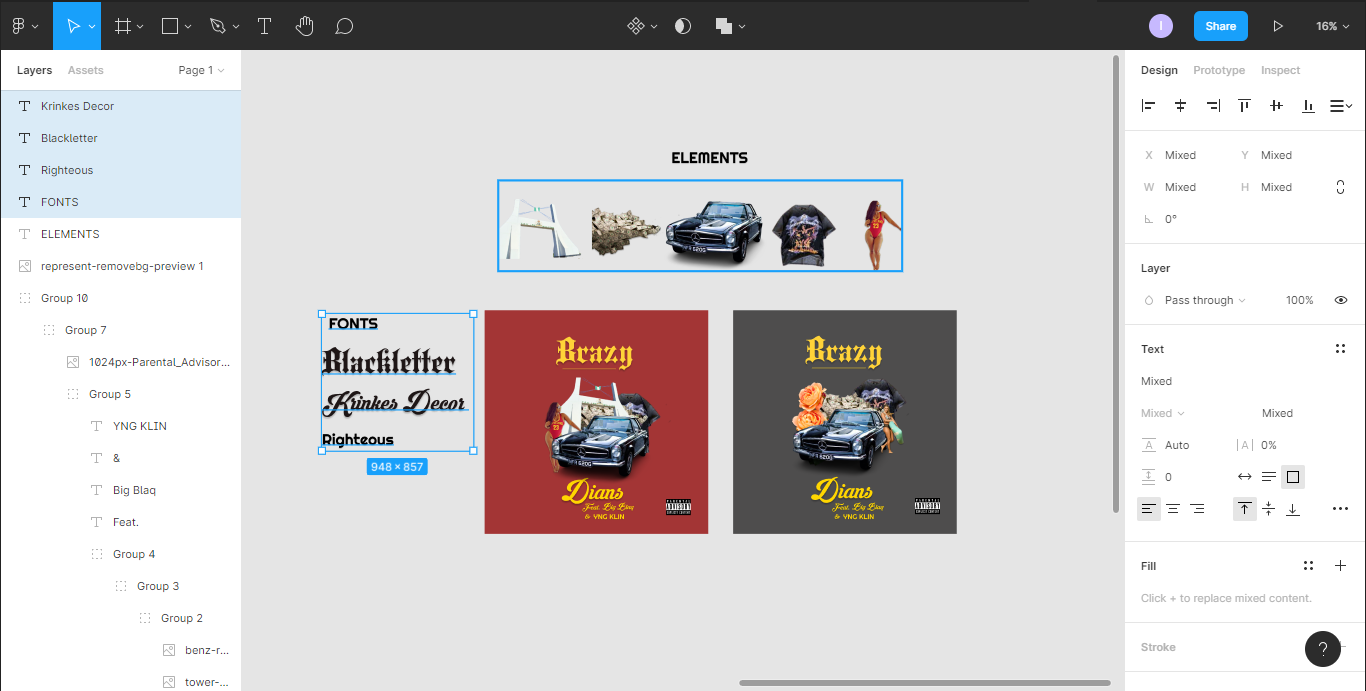Toggle constrain proportions lock
Viewport: 1366px width, 691px height.
1340,187
